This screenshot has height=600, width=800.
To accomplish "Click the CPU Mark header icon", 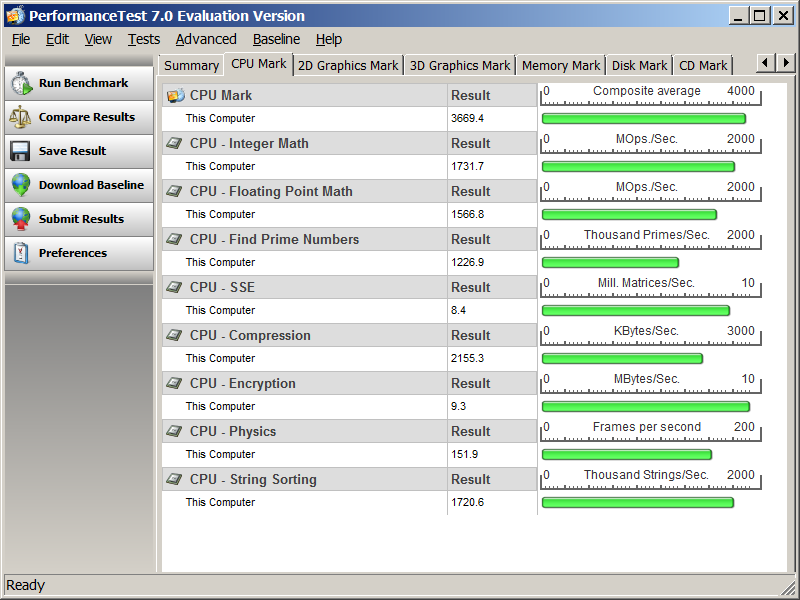I will tap(176, 95).
